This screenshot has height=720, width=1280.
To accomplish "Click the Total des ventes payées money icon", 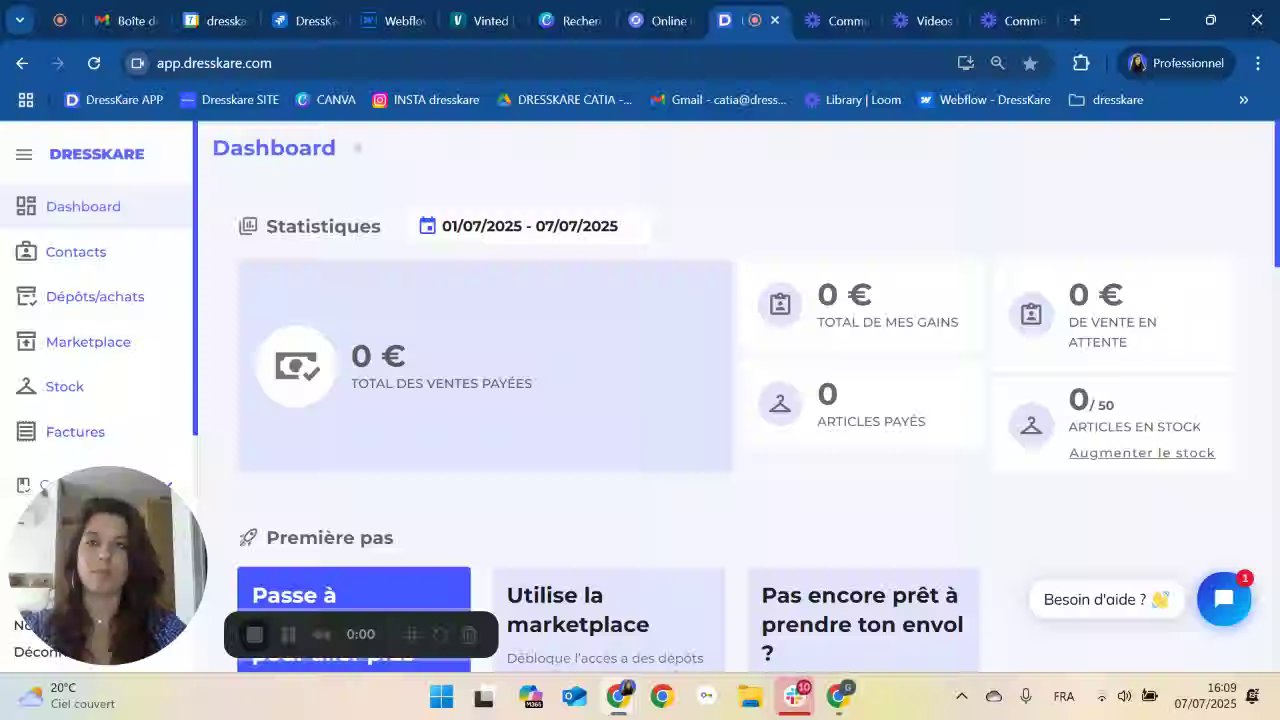I will (296, 366).
